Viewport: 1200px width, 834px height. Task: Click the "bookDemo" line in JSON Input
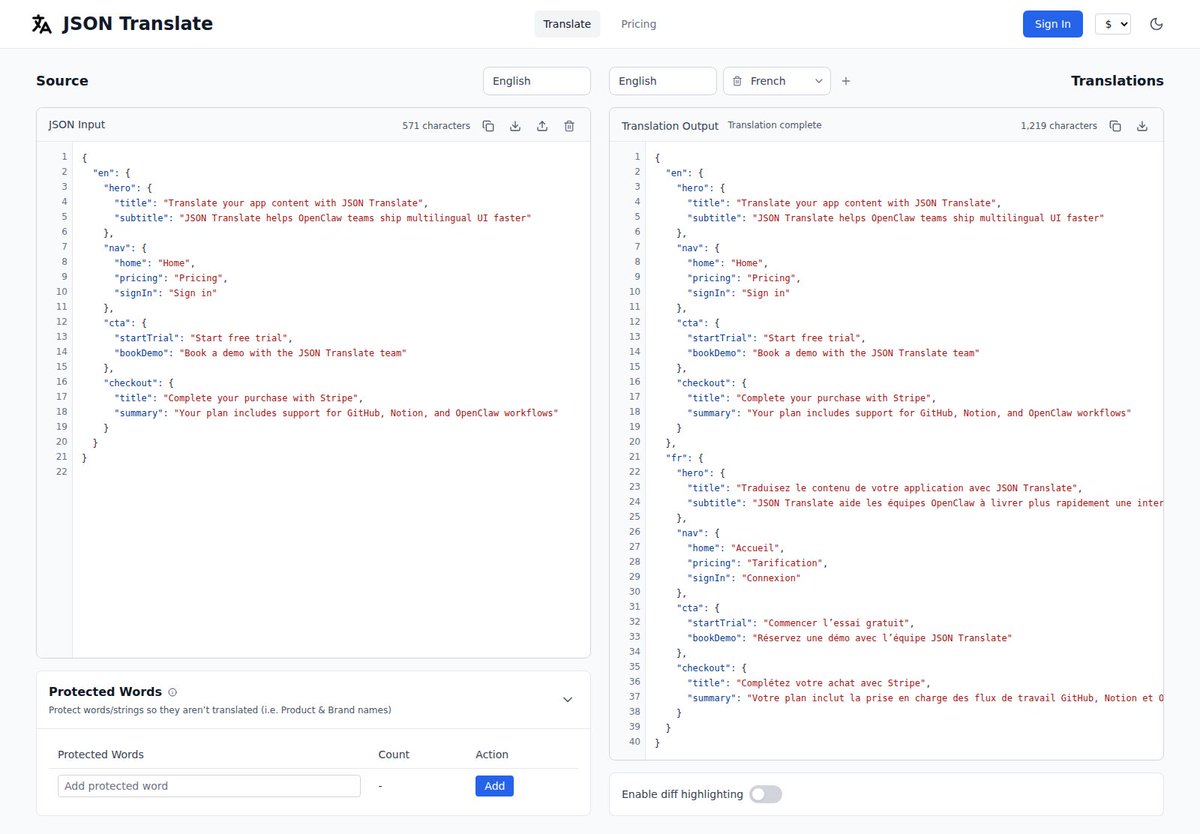(261, 352)
